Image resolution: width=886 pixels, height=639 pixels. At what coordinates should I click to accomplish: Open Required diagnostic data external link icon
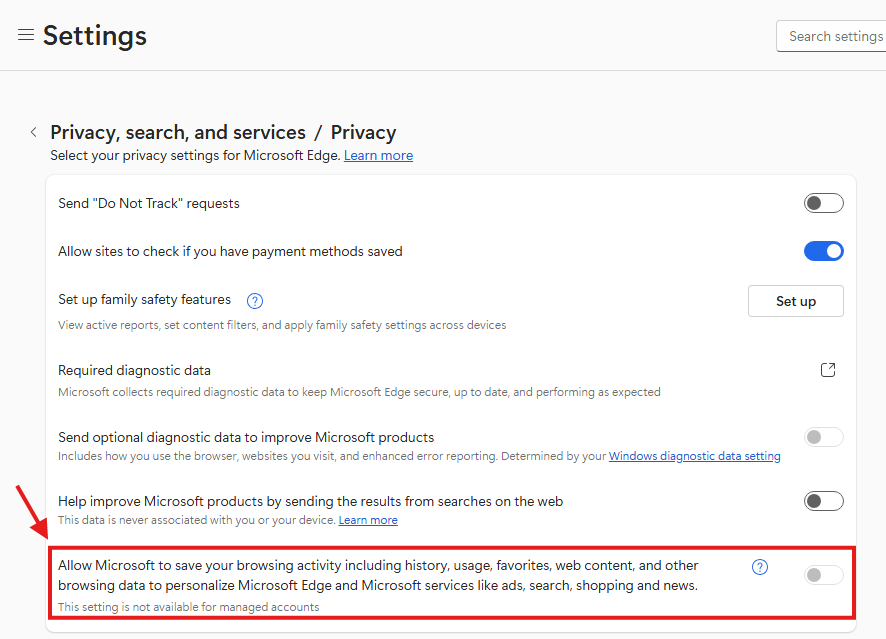827,370
